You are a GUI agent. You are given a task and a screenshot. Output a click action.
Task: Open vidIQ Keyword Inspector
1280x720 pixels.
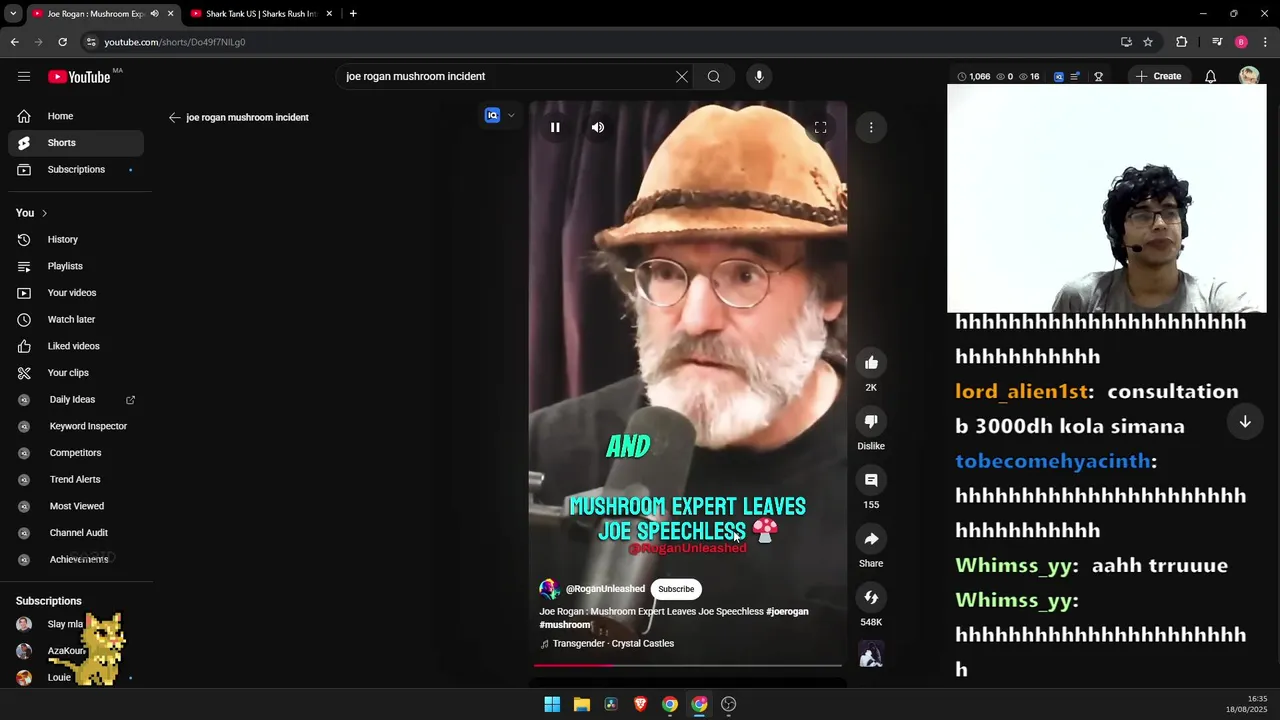coord(76,426)
